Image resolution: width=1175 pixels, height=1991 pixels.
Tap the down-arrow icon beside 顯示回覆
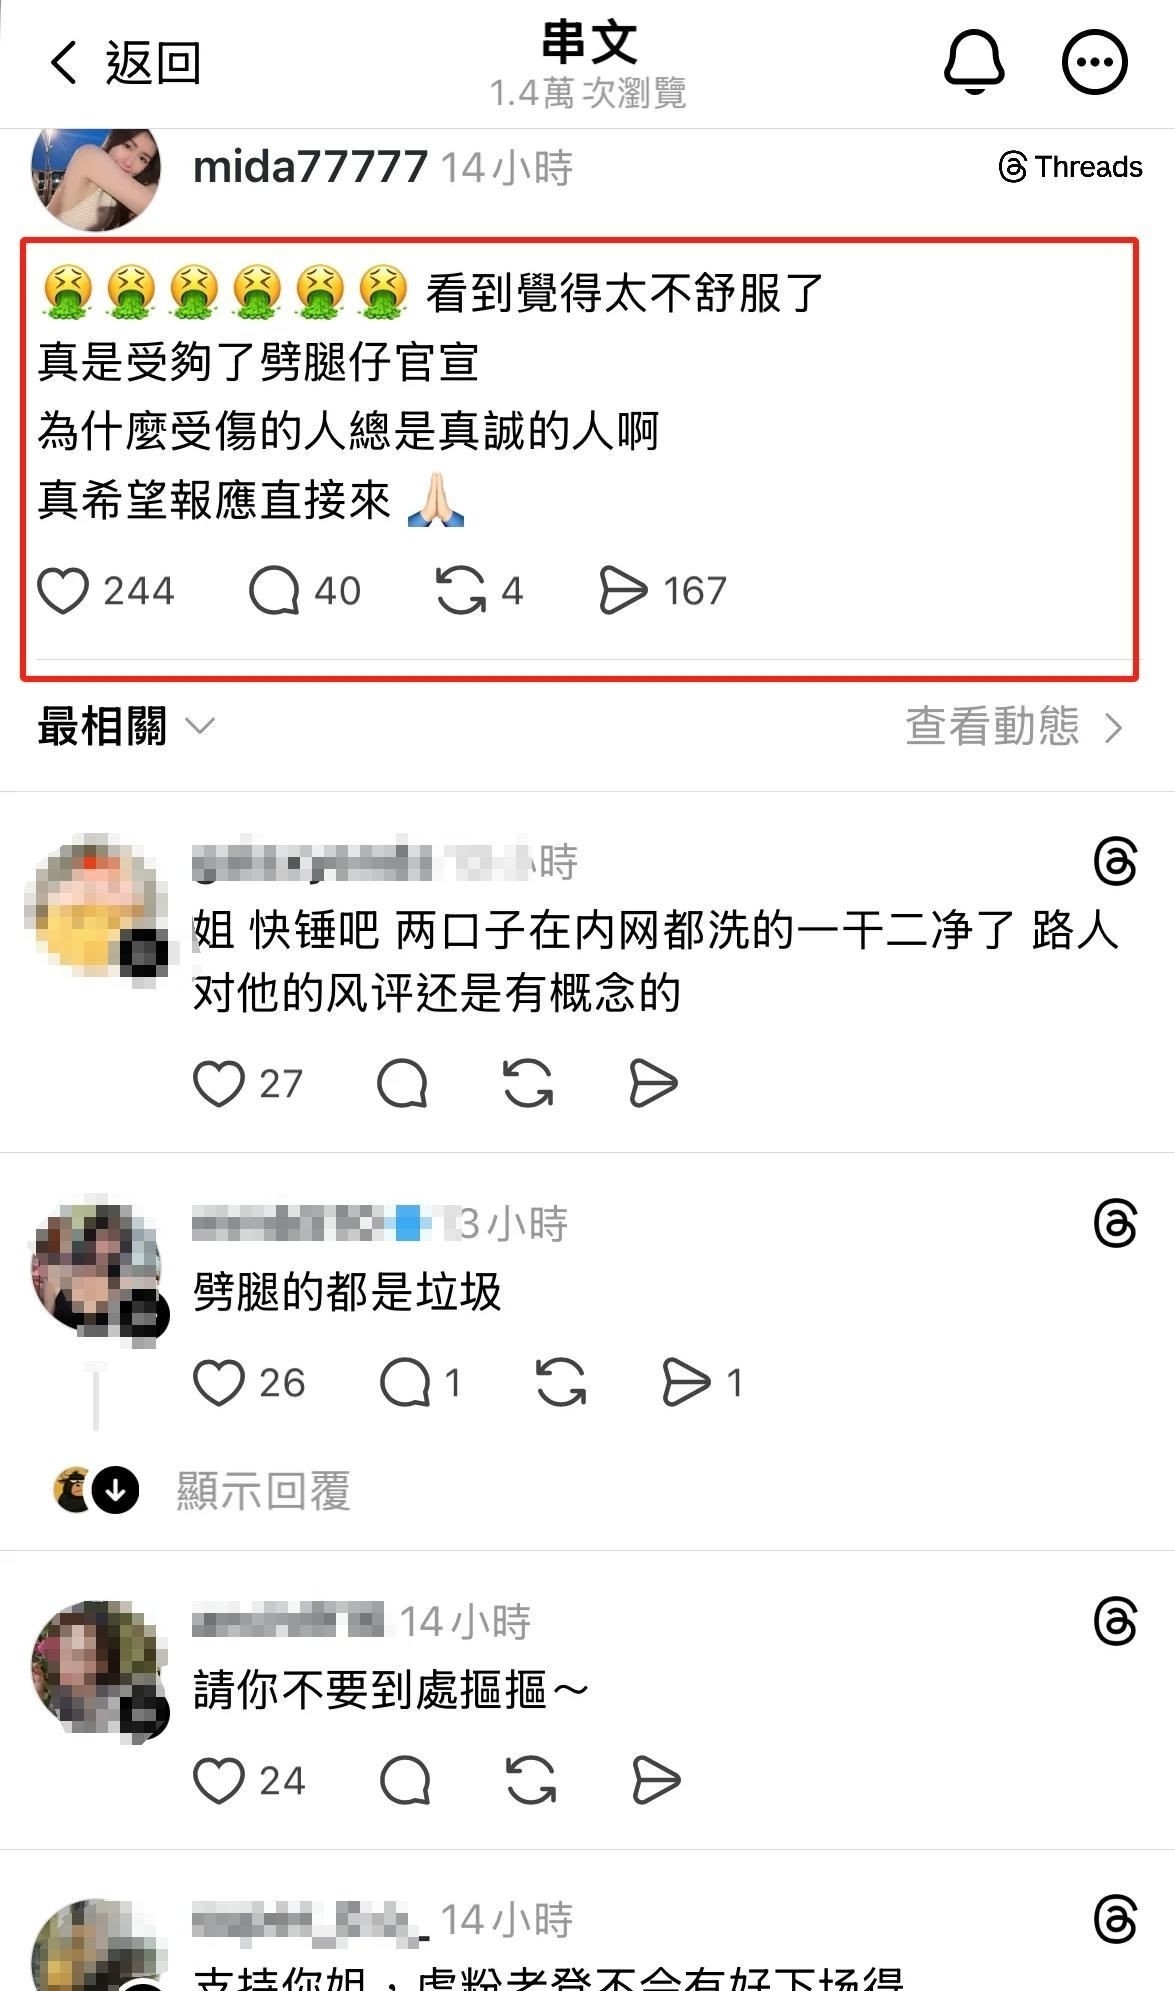pos(116,1491)
